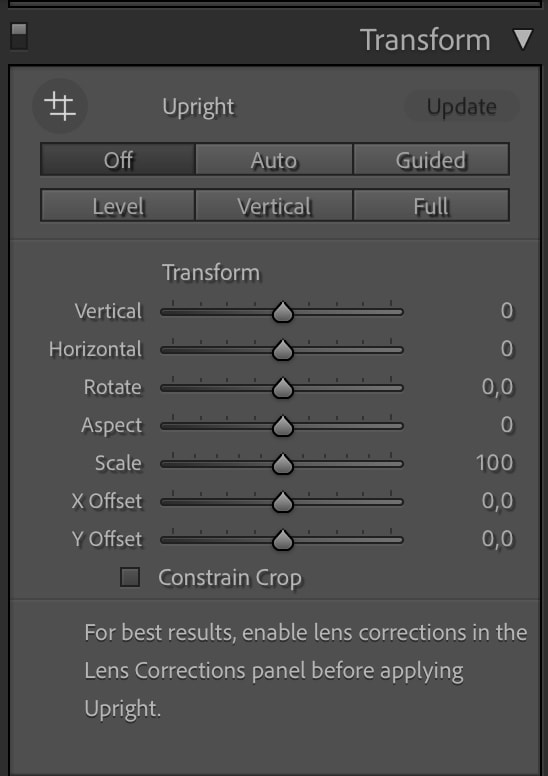Click the Aspect slider handle
Viewport: 548px width, 776px height.
[x=283, y=426]
